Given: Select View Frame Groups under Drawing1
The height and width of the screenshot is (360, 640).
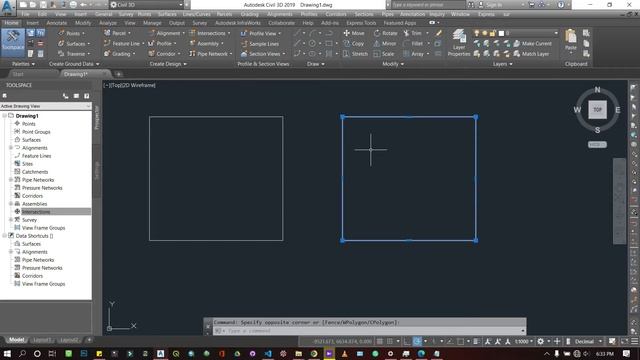Looking at the screenshot, I should point(44,228).
